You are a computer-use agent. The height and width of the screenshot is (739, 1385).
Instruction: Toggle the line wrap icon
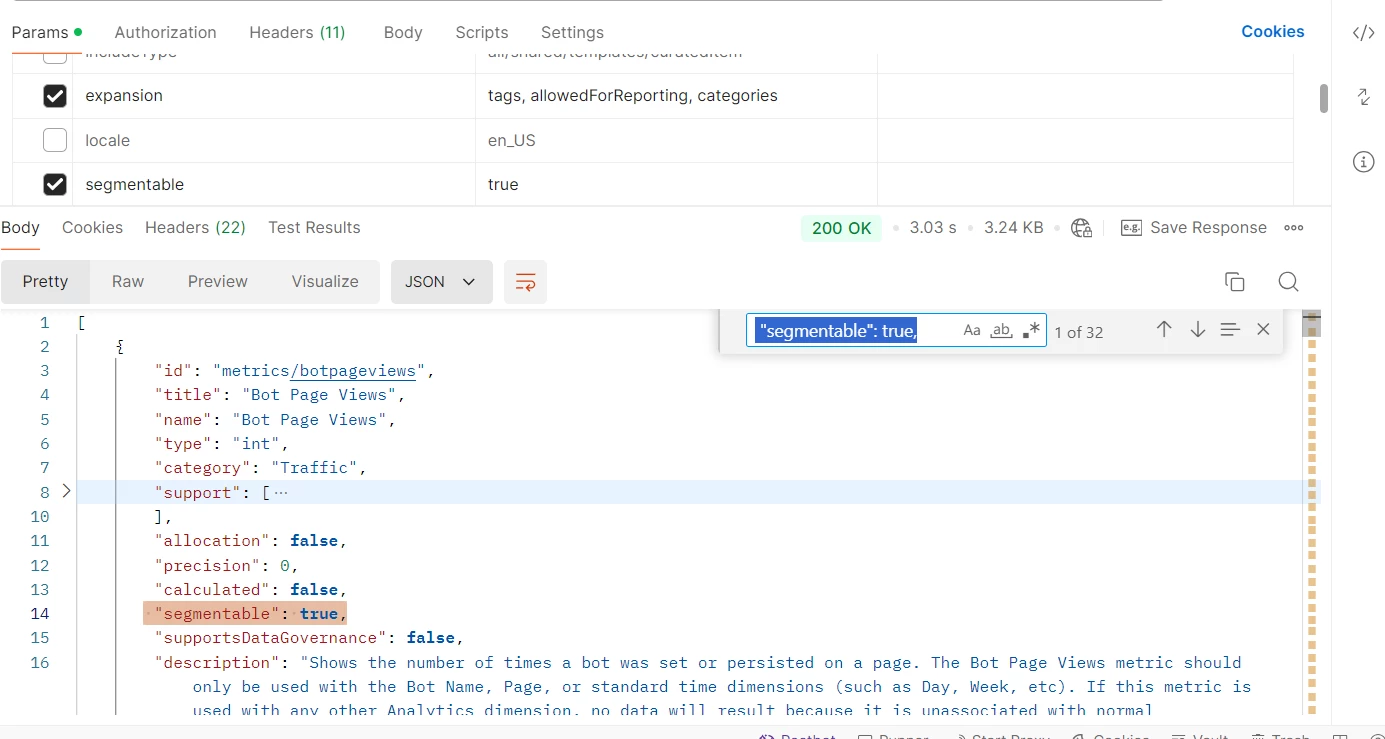525,282
